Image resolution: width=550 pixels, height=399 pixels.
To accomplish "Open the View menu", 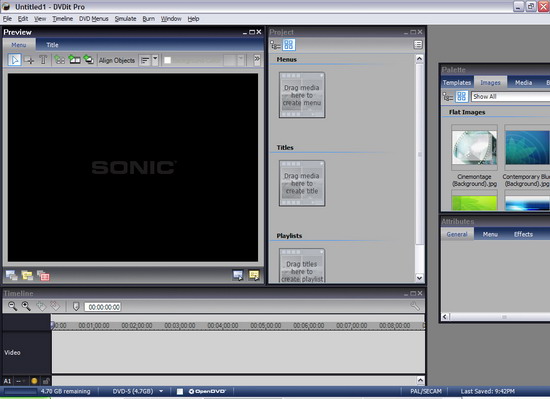I will pos(40,19).
